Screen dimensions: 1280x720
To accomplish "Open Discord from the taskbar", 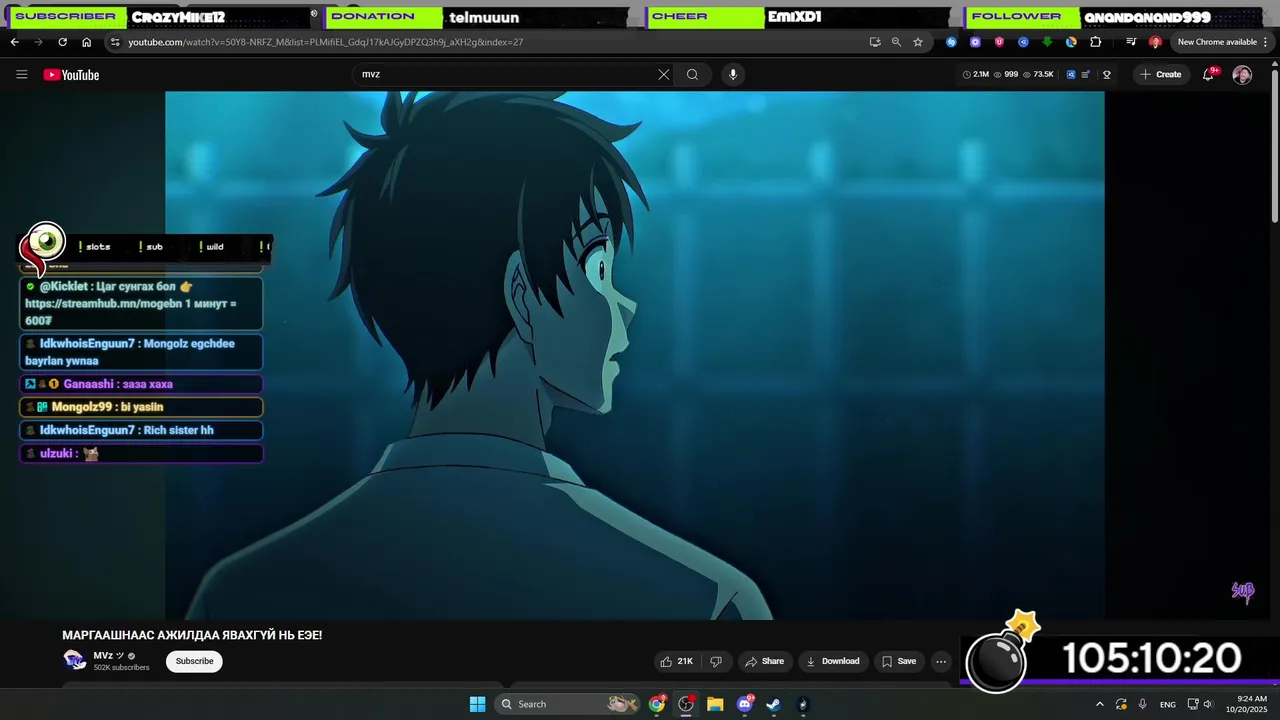I will (x=744, y=704).
